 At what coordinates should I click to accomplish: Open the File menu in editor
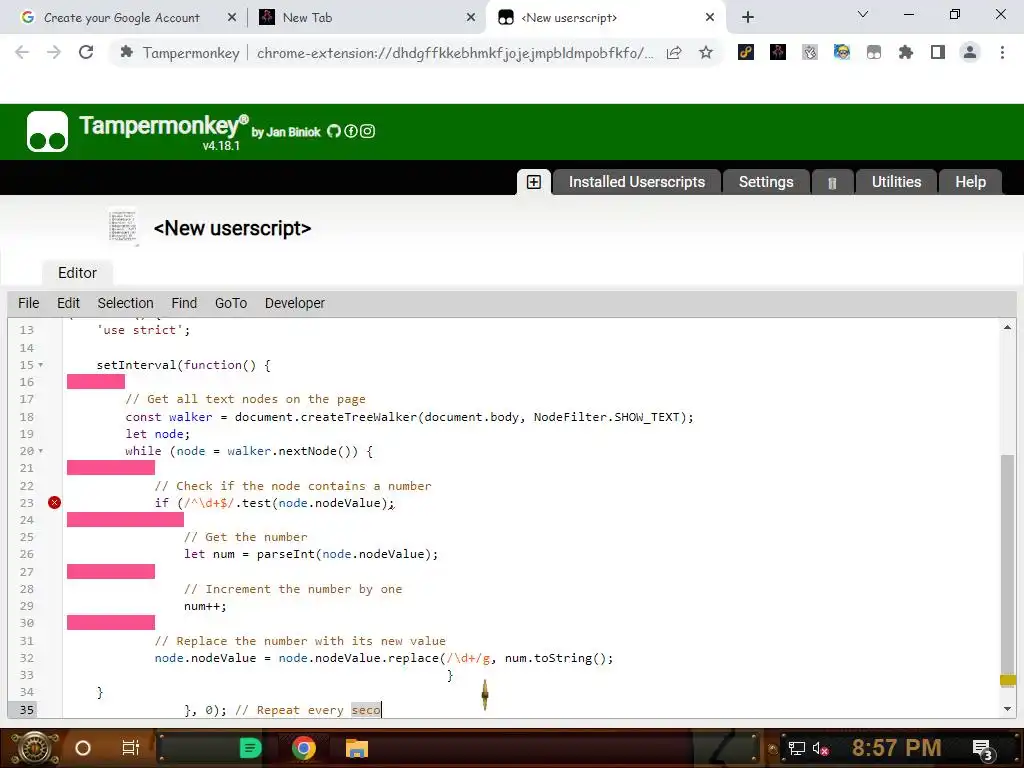(x=29, y=303)
